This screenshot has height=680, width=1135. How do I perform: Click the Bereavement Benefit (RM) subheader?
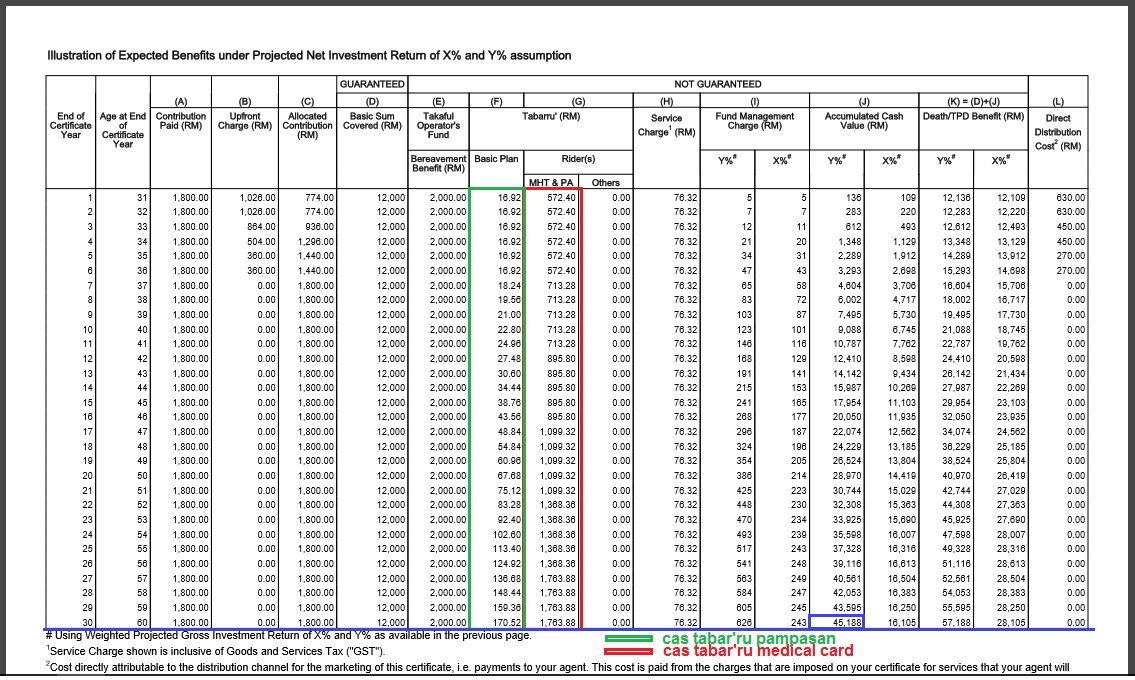point(438,163)
